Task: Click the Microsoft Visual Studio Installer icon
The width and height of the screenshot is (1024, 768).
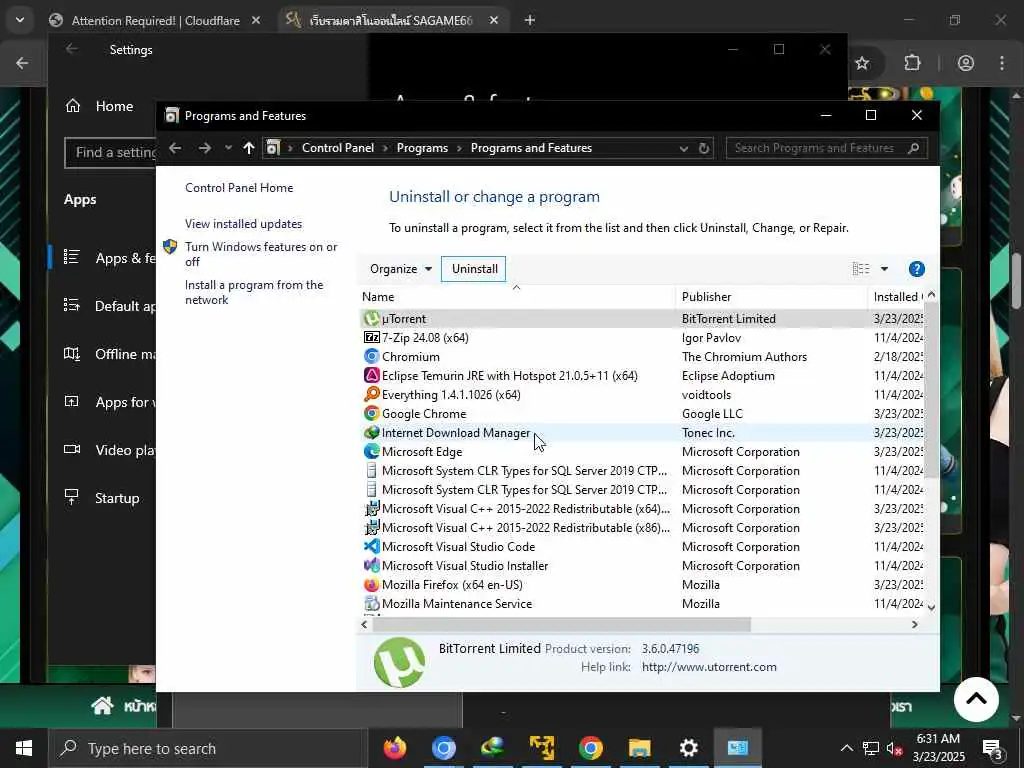Action: point(372,566)
